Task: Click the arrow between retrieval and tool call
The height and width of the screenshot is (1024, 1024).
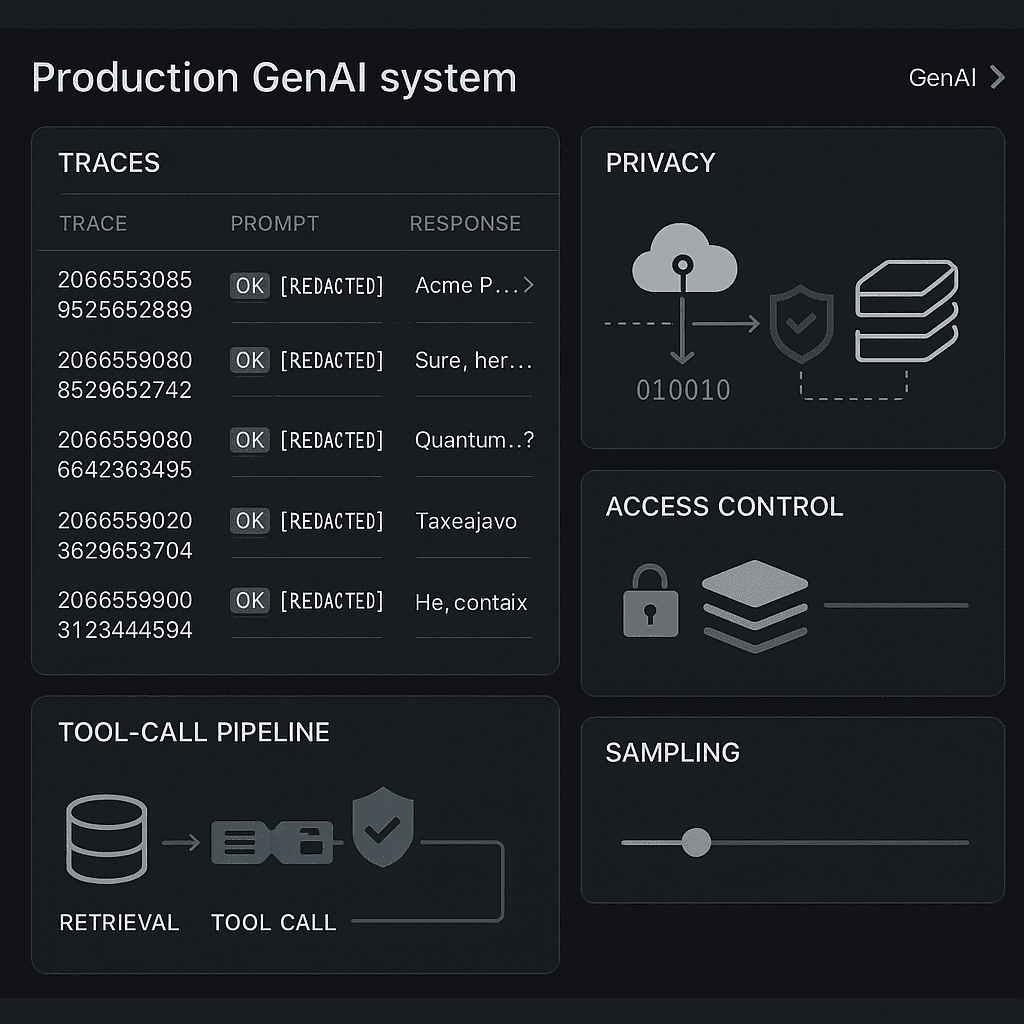Action: click(x=181, y=842)
